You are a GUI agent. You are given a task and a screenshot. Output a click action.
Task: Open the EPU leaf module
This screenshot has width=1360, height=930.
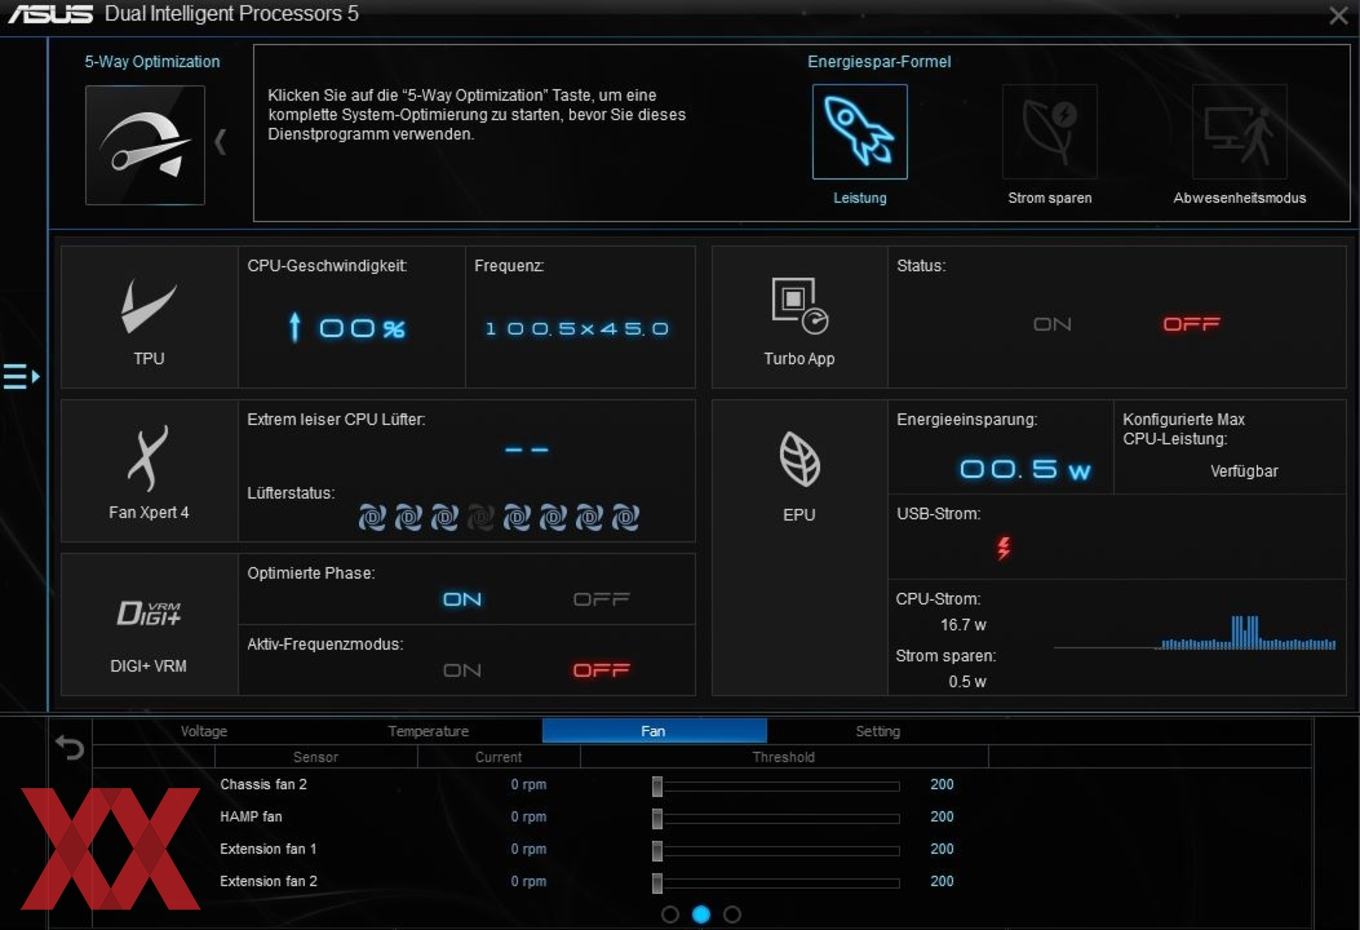point(799,548)
